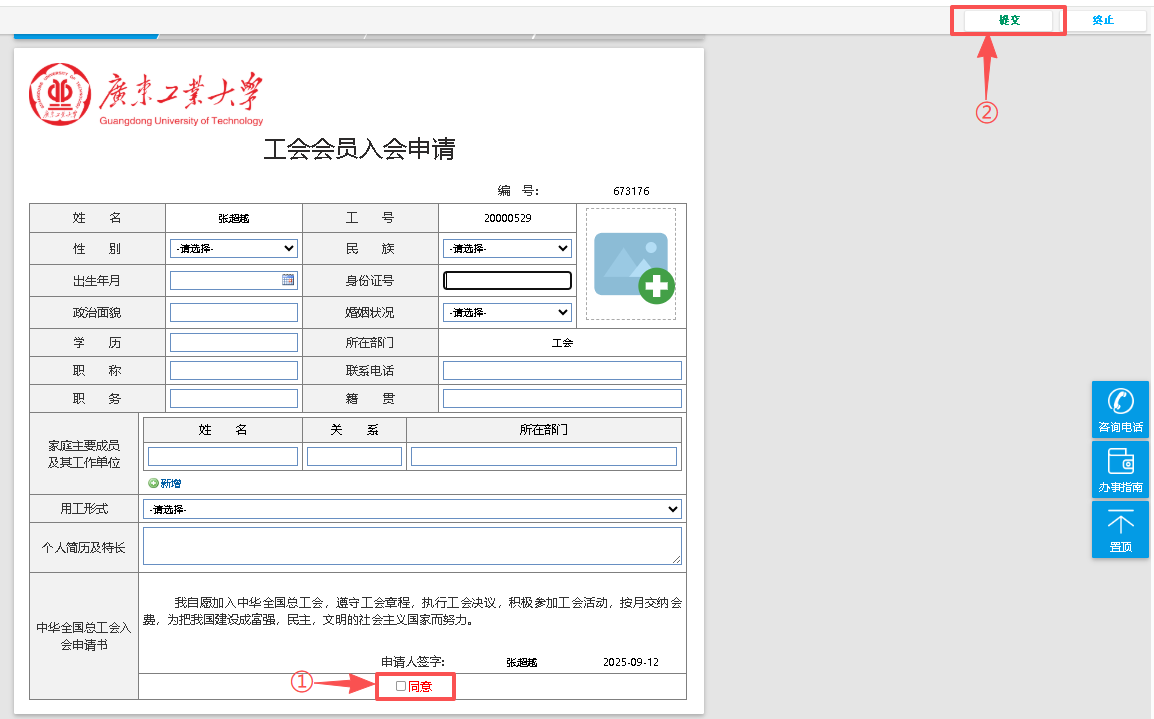Click the green 新增 add-row icon

tap(153, 483)
